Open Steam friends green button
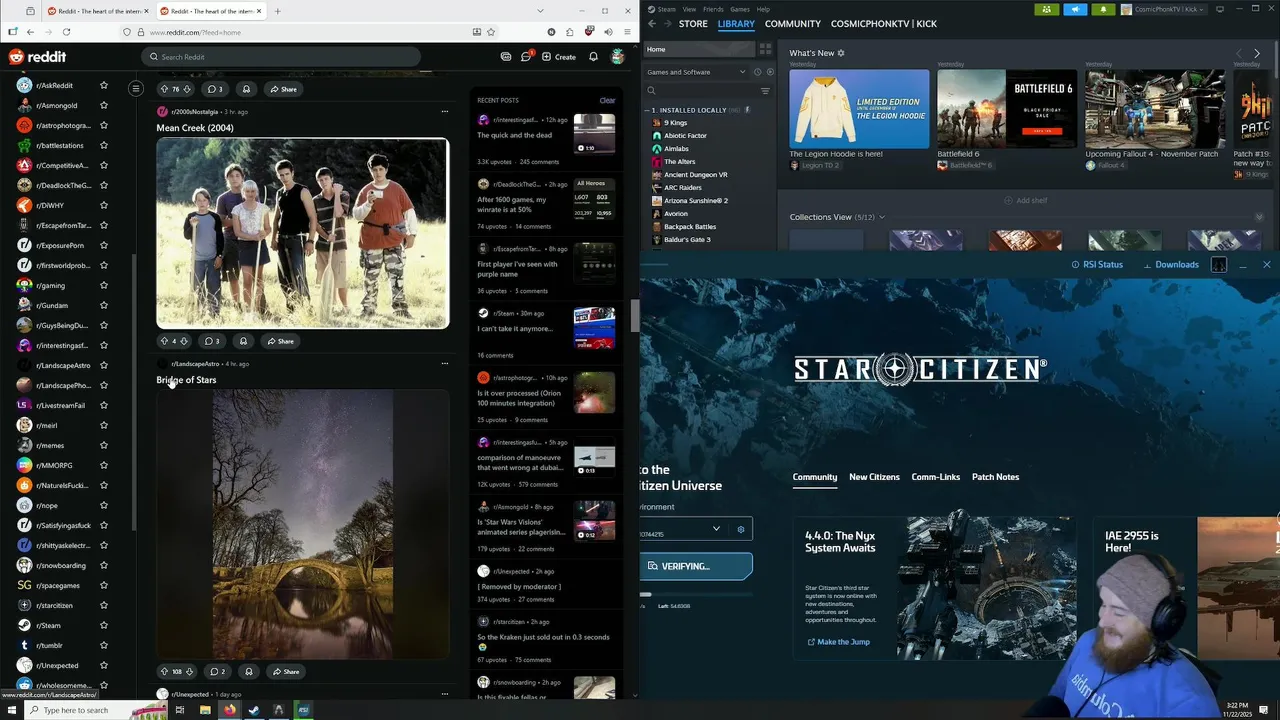Image resolution: width=1280 pixels, height=720 pixels. (1047, 9)
